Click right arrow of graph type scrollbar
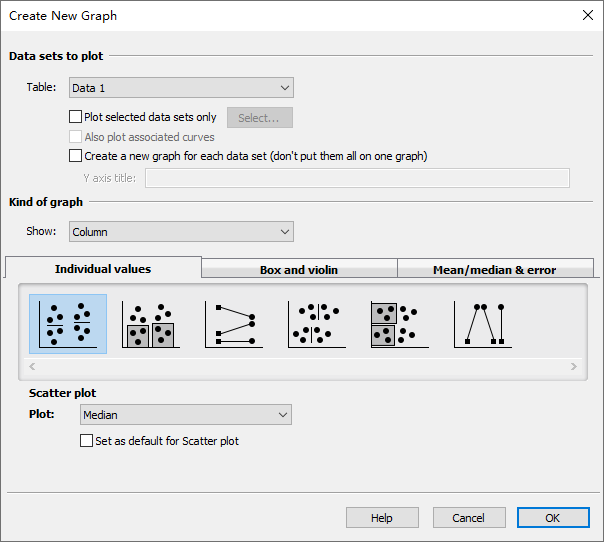This screenshot has width=604, height=542. click(574, 367)
